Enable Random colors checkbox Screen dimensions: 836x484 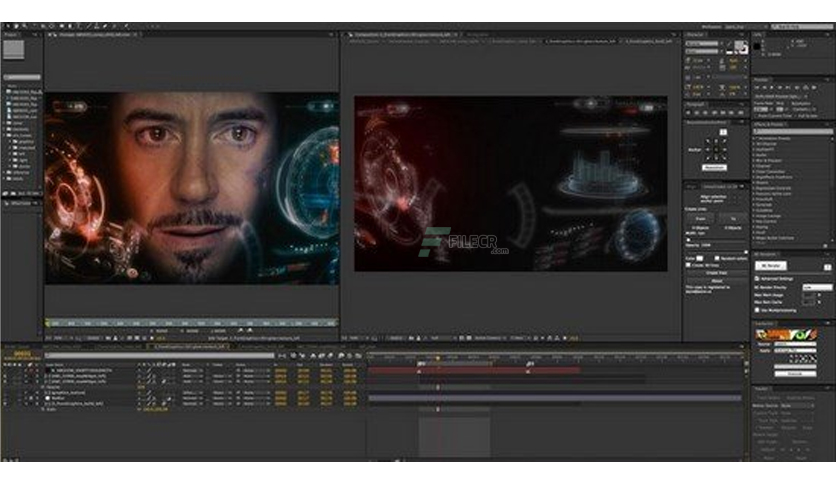pyautogui.click(x=717, y=258)
